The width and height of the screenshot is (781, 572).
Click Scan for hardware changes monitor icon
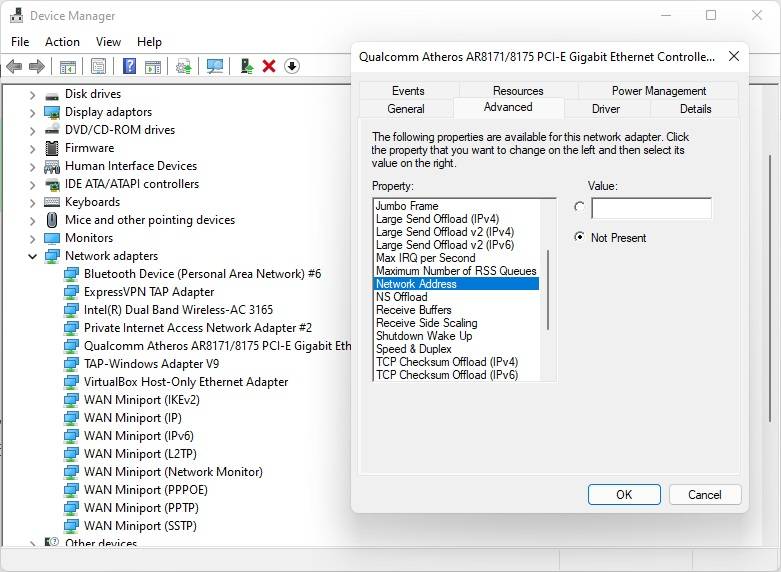pyautogui.click(x=215, y=66)
